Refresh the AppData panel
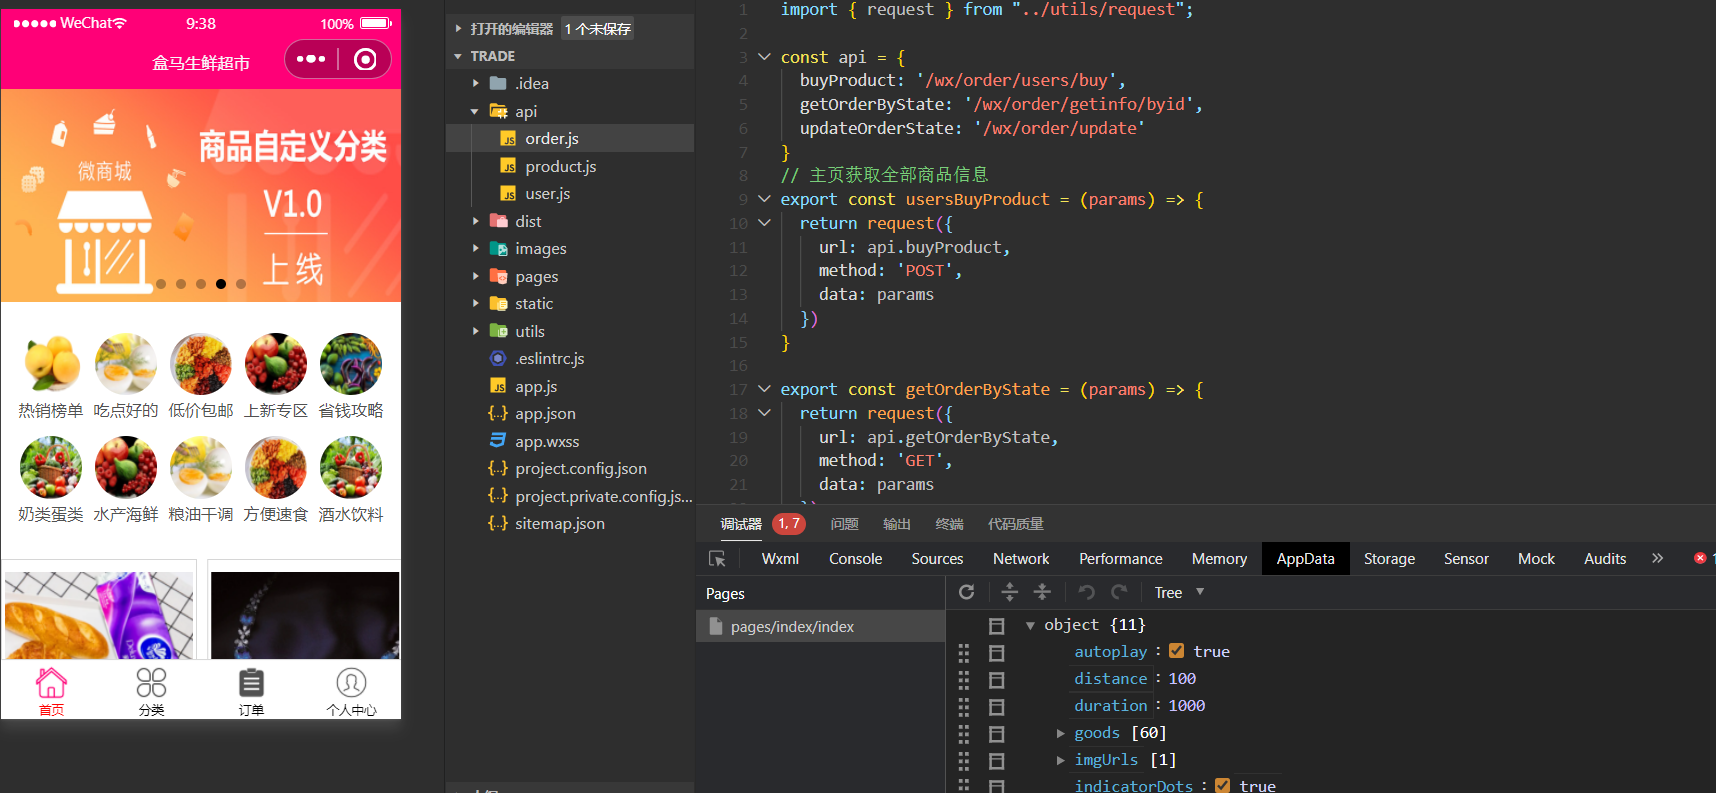 click(966, 592)
